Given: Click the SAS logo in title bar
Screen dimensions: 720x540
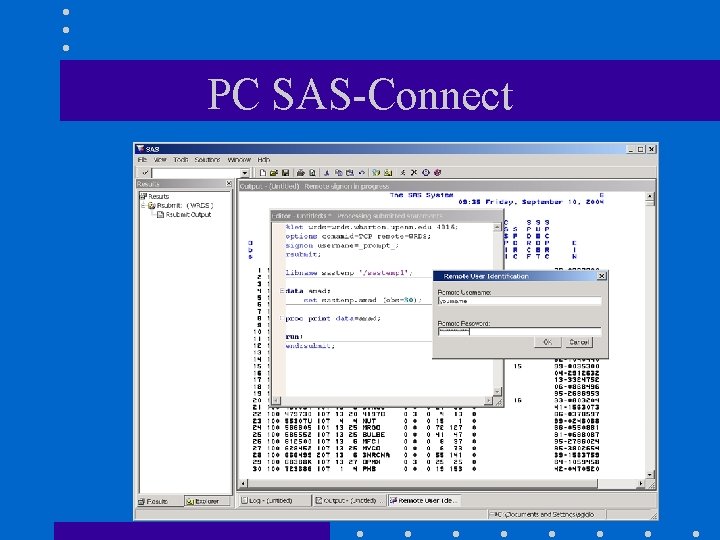Looking at the screenshot, I should pyautogui.click(x=140, y=149).
